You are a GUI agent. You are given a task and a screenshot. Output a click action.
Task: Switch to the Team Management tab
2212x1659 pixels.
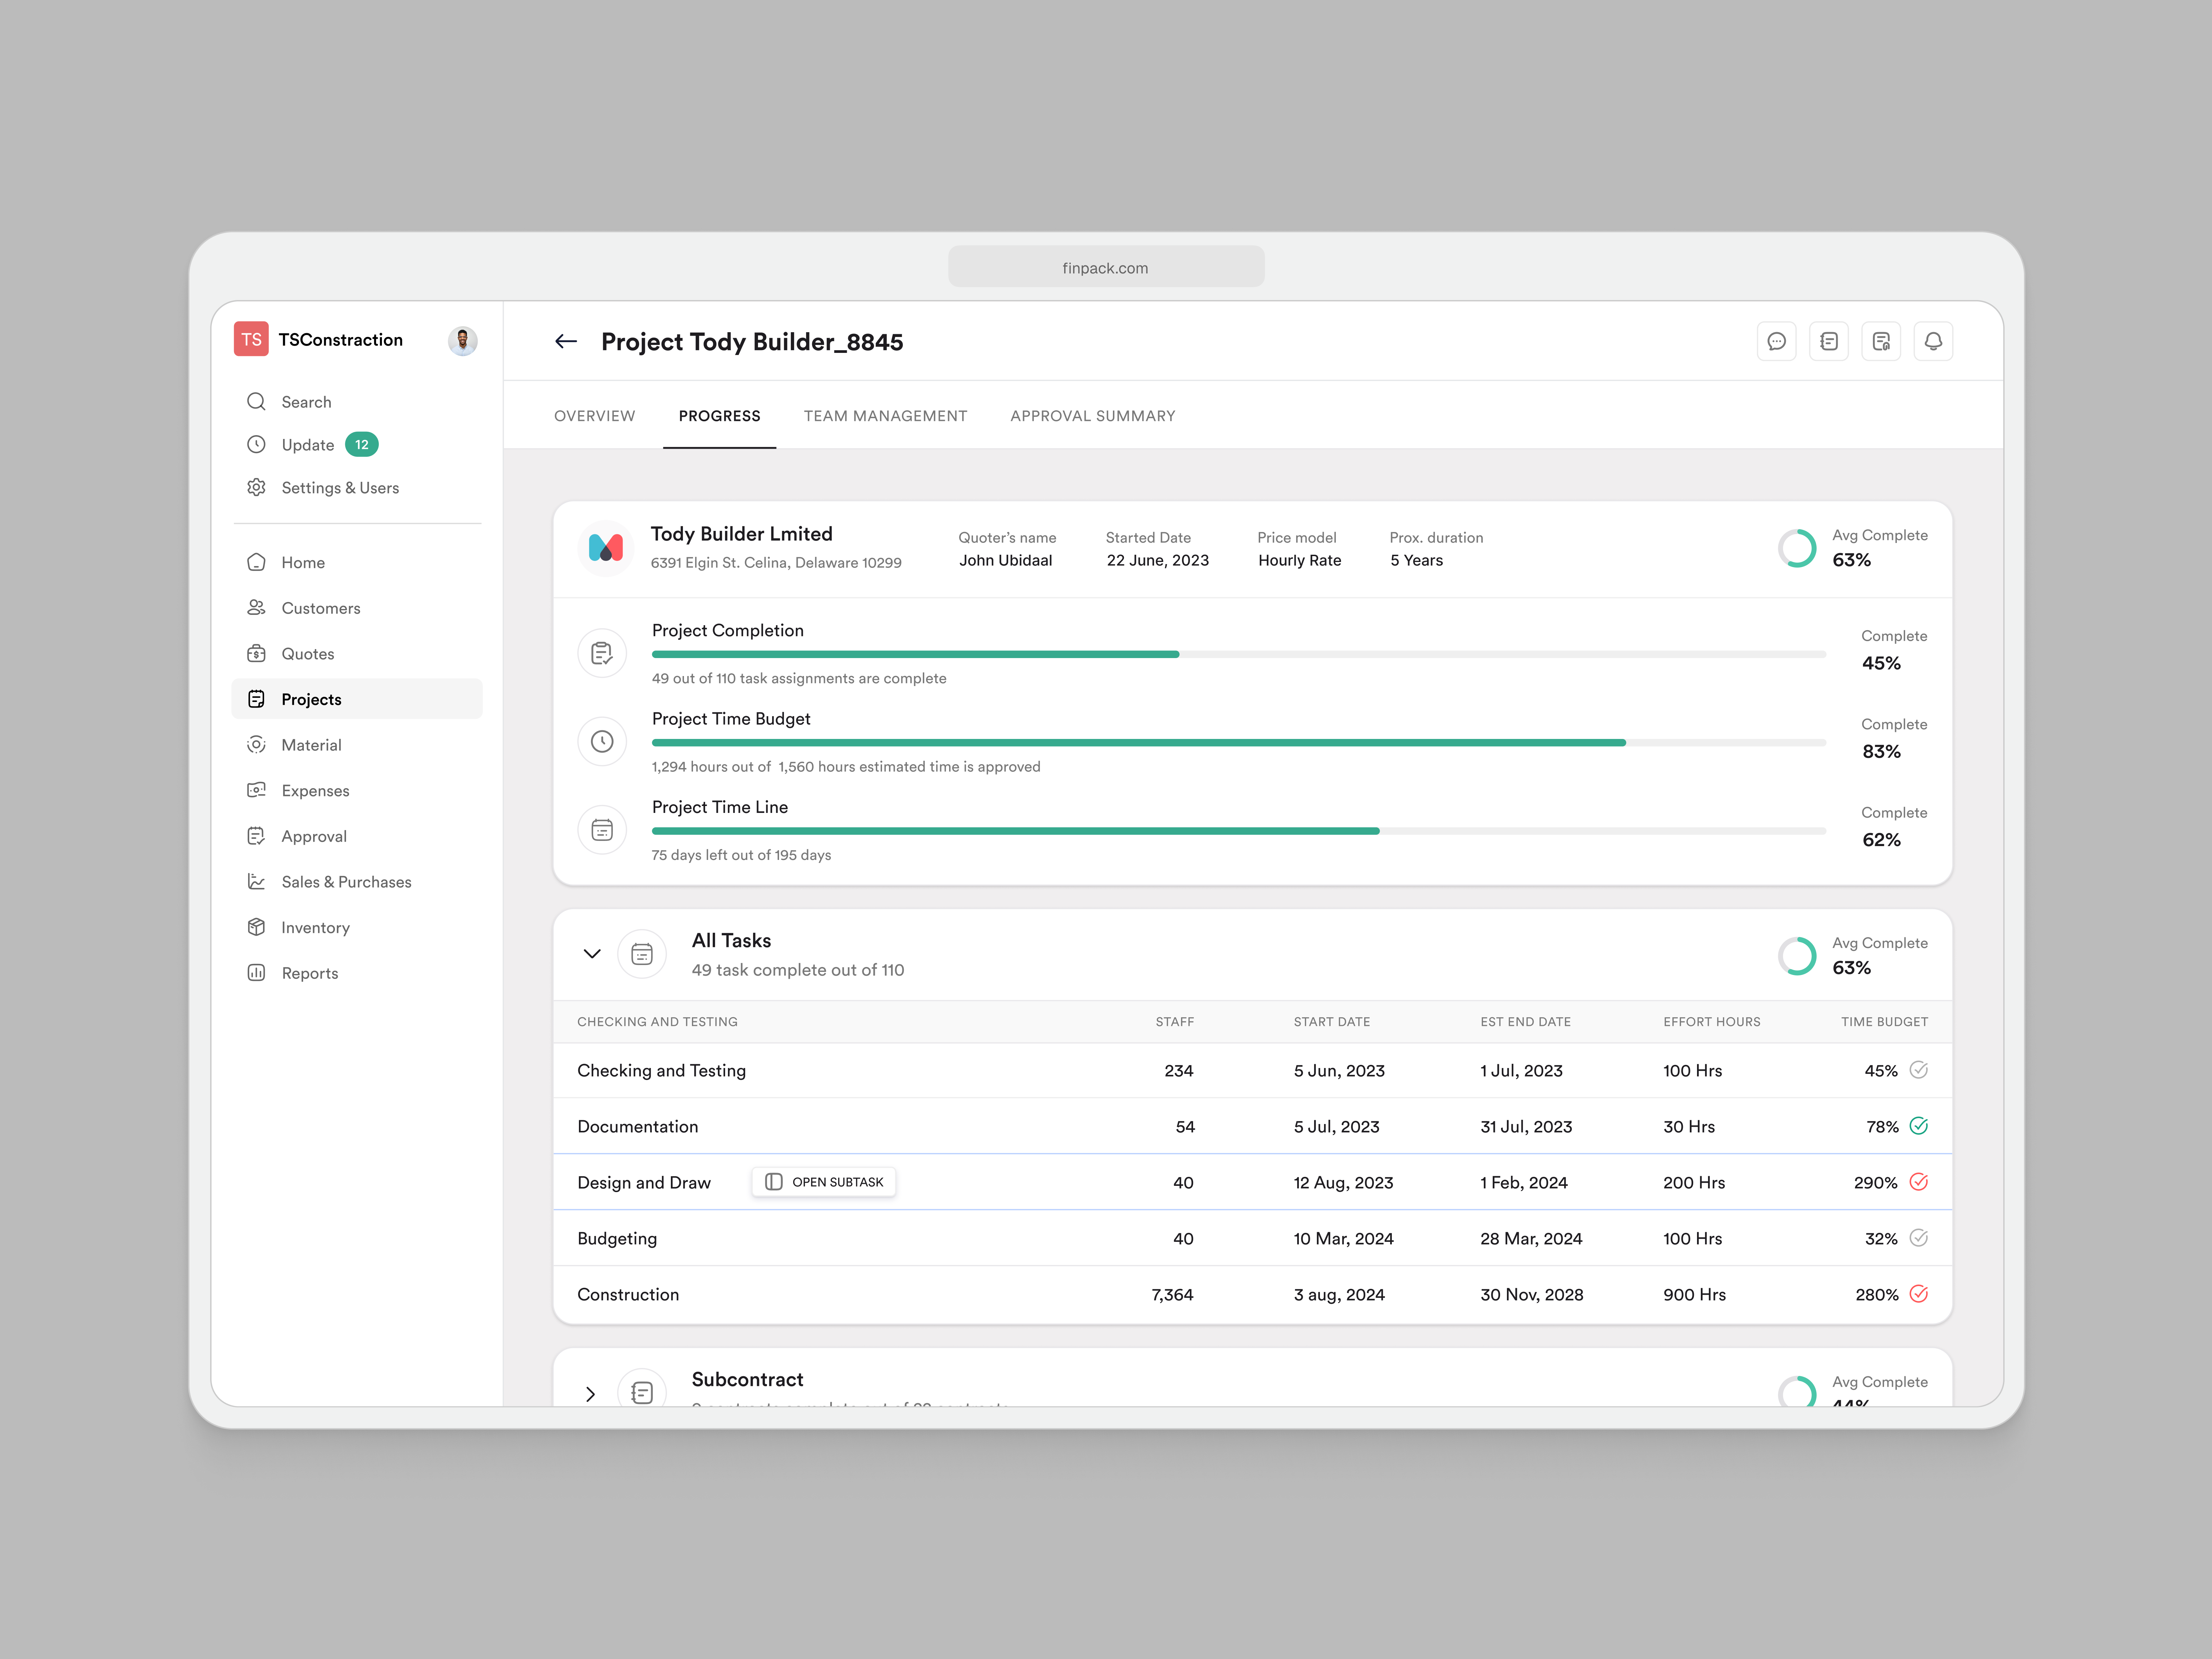tap(885, 416)
